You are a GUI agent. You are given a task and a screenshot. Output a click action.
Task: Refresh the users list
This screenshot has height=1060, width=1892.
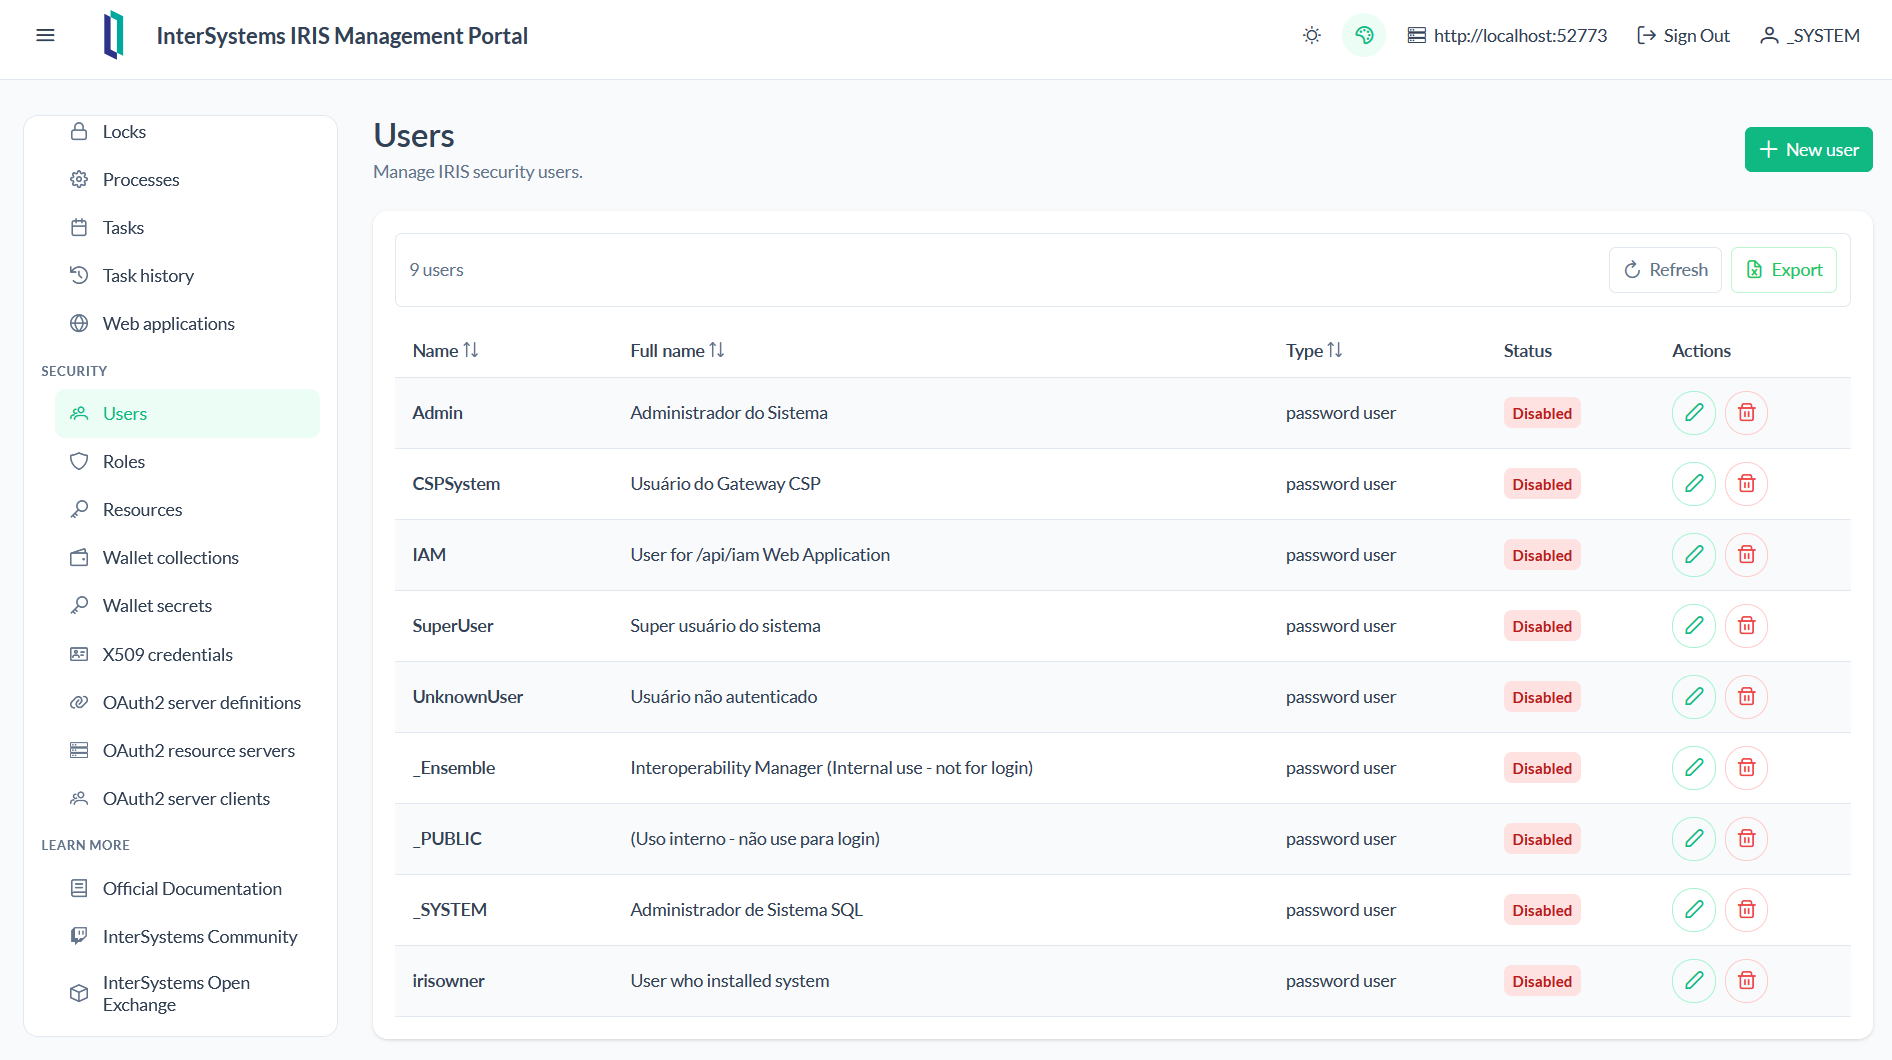[x=1665, y=270]
